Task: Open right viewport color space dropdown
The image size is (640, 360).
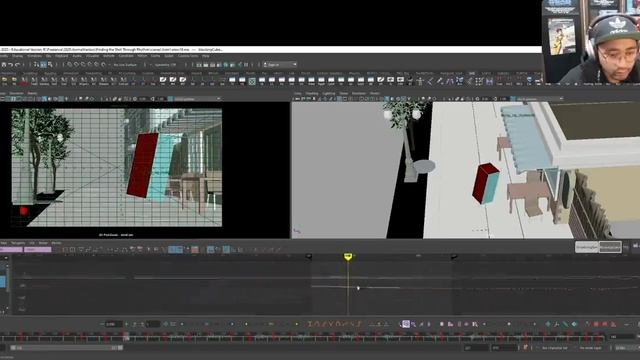Action: tap(540, 99)
